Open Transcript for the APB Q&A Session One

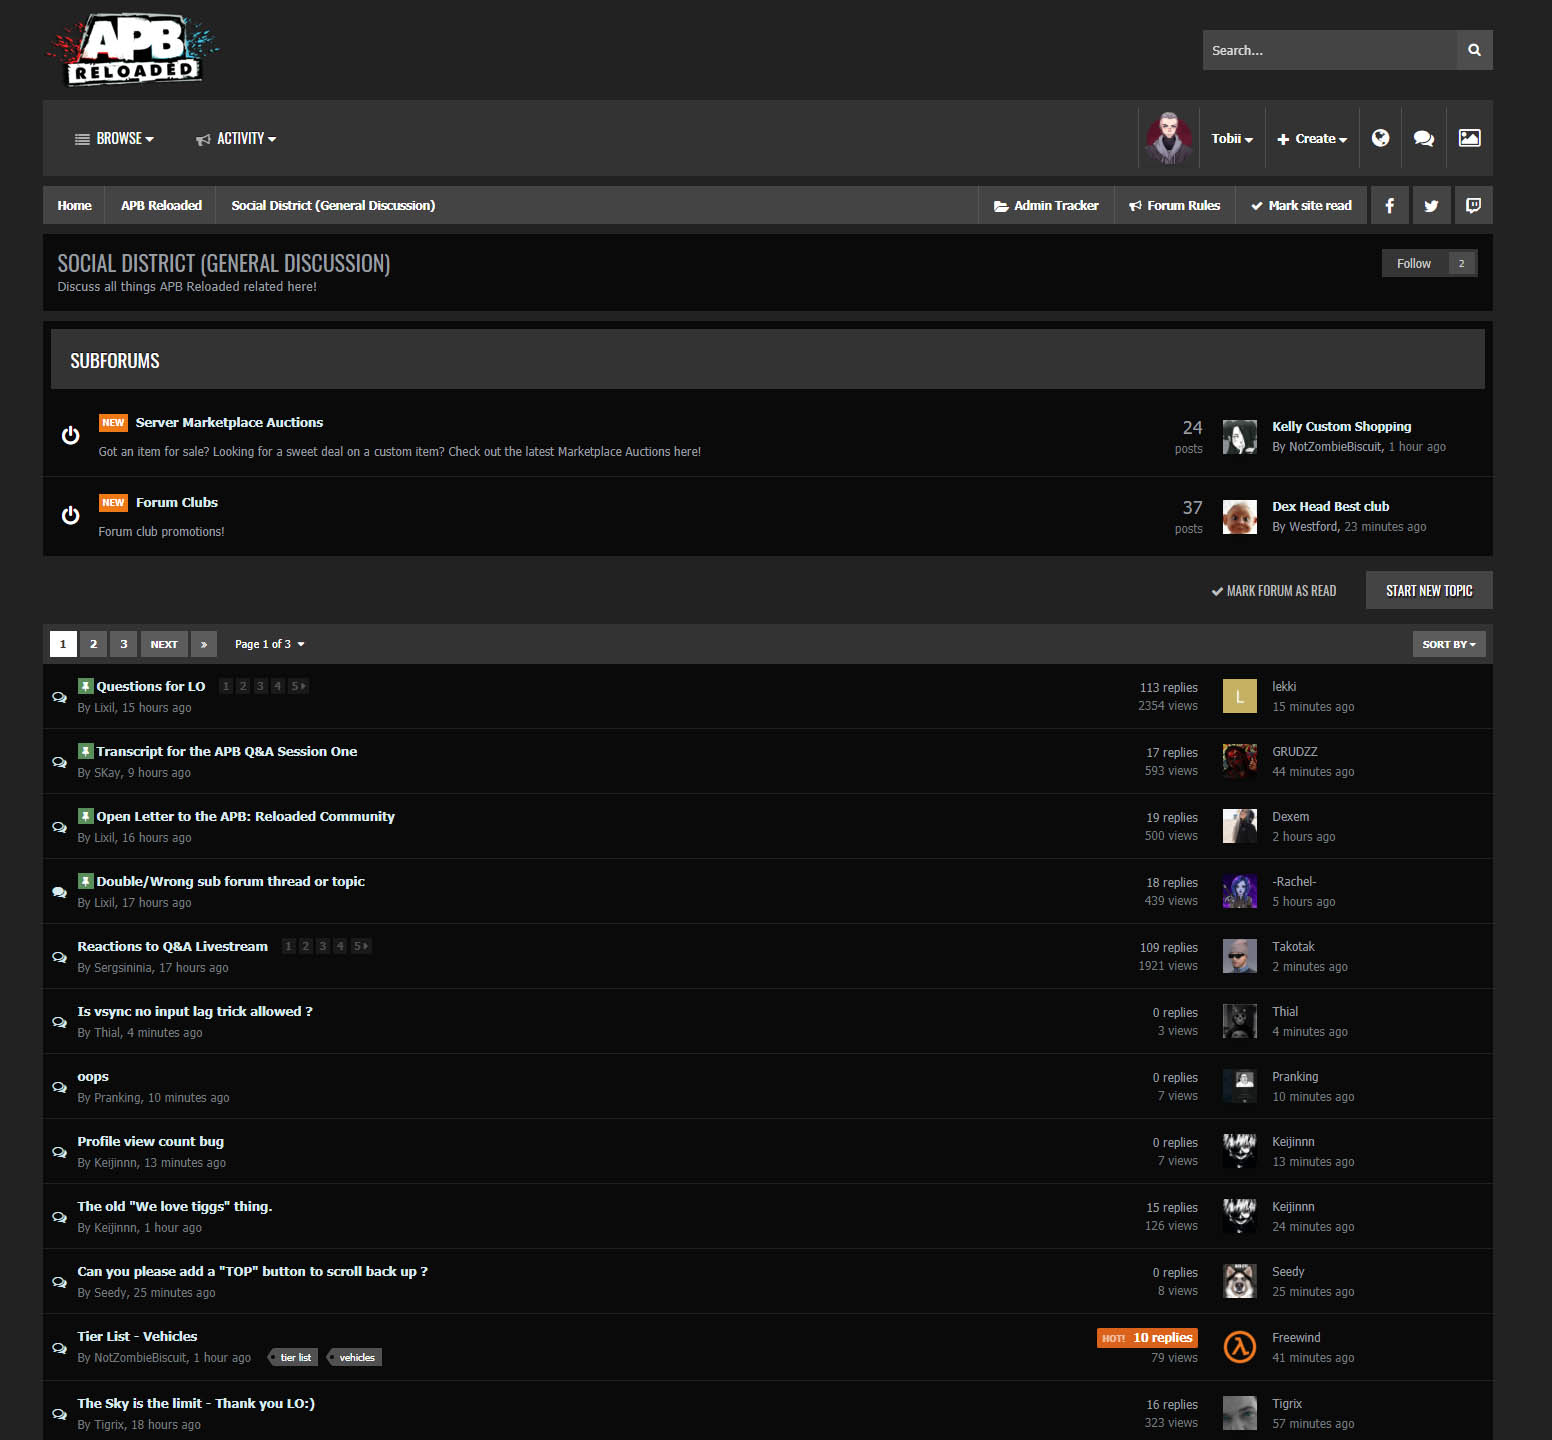[x=227, y=751]
